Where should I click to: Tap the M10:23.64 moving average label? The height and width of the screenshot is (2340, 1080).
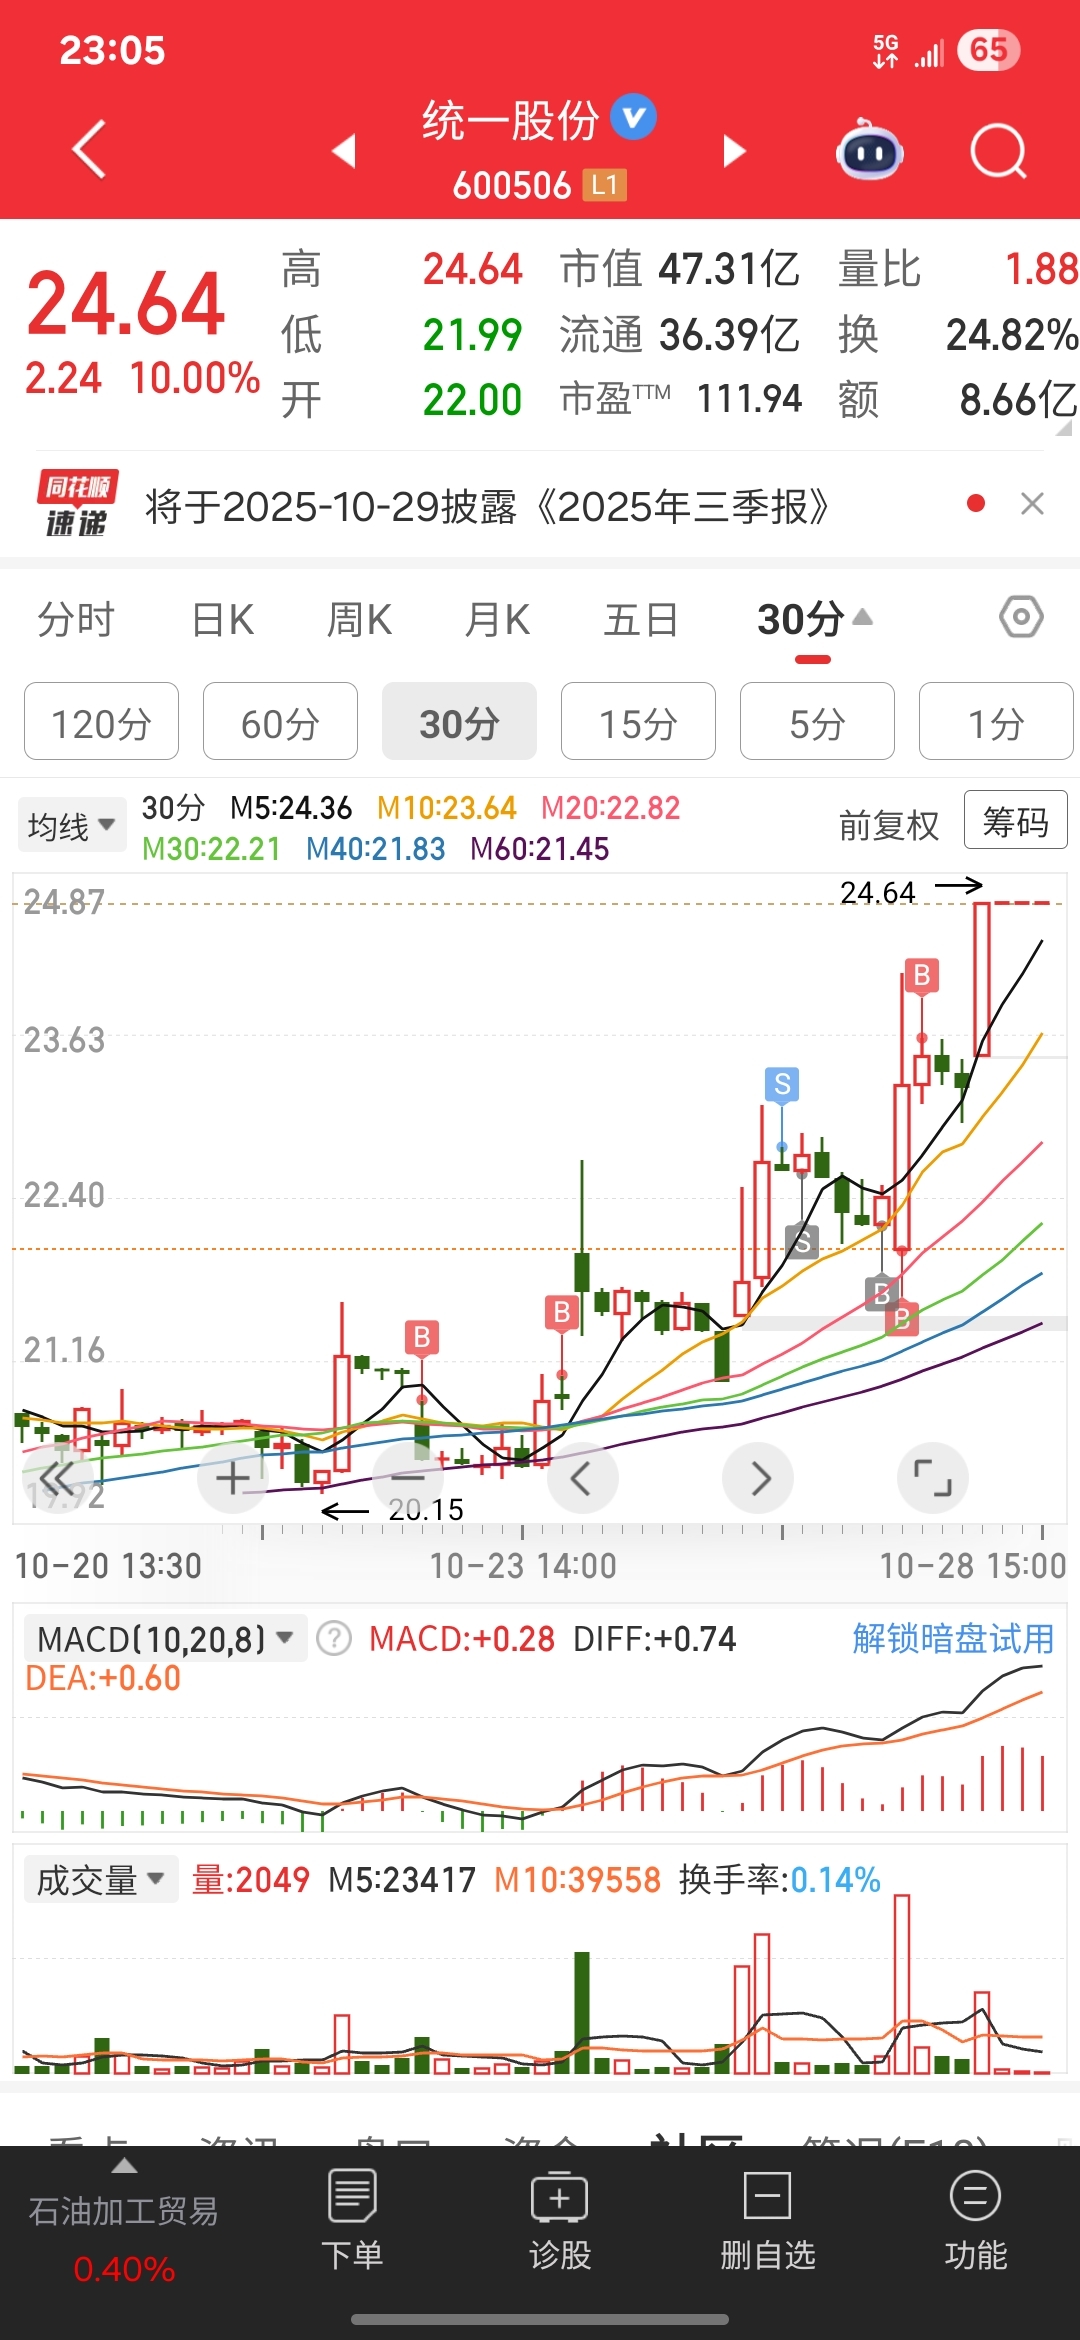[x=446, y=807]
